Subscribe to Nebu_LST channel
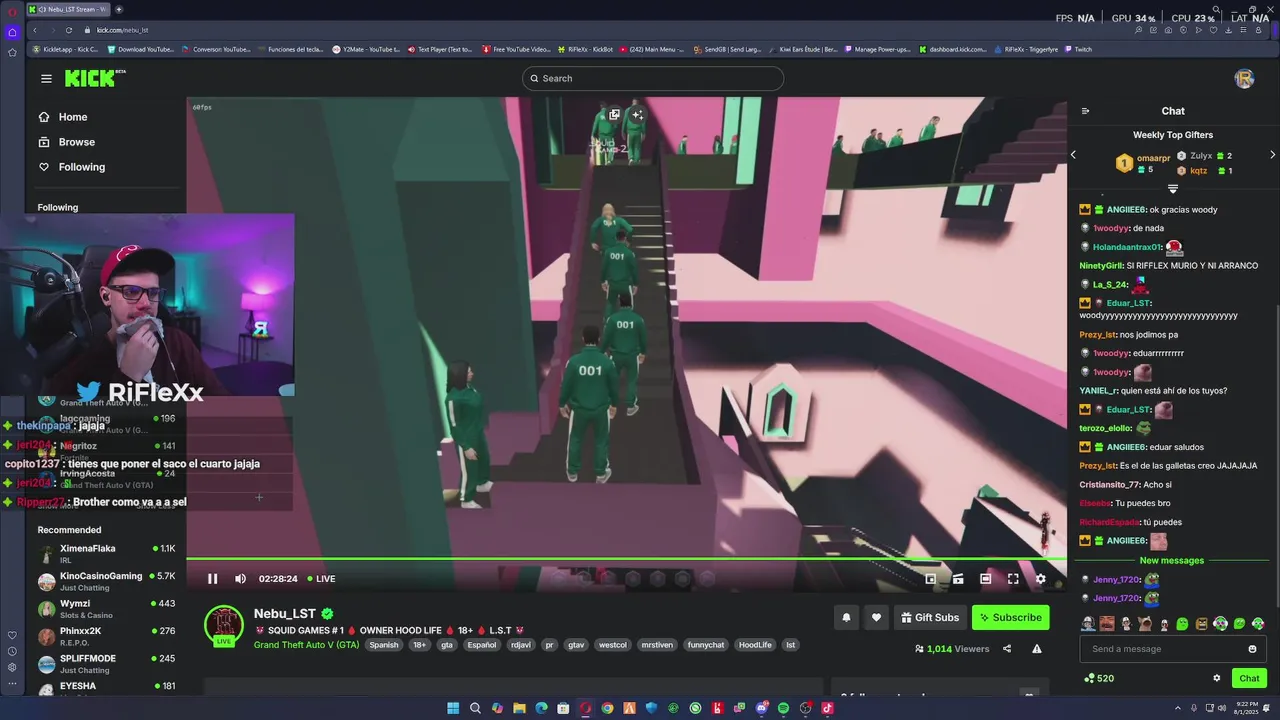 1010,618
